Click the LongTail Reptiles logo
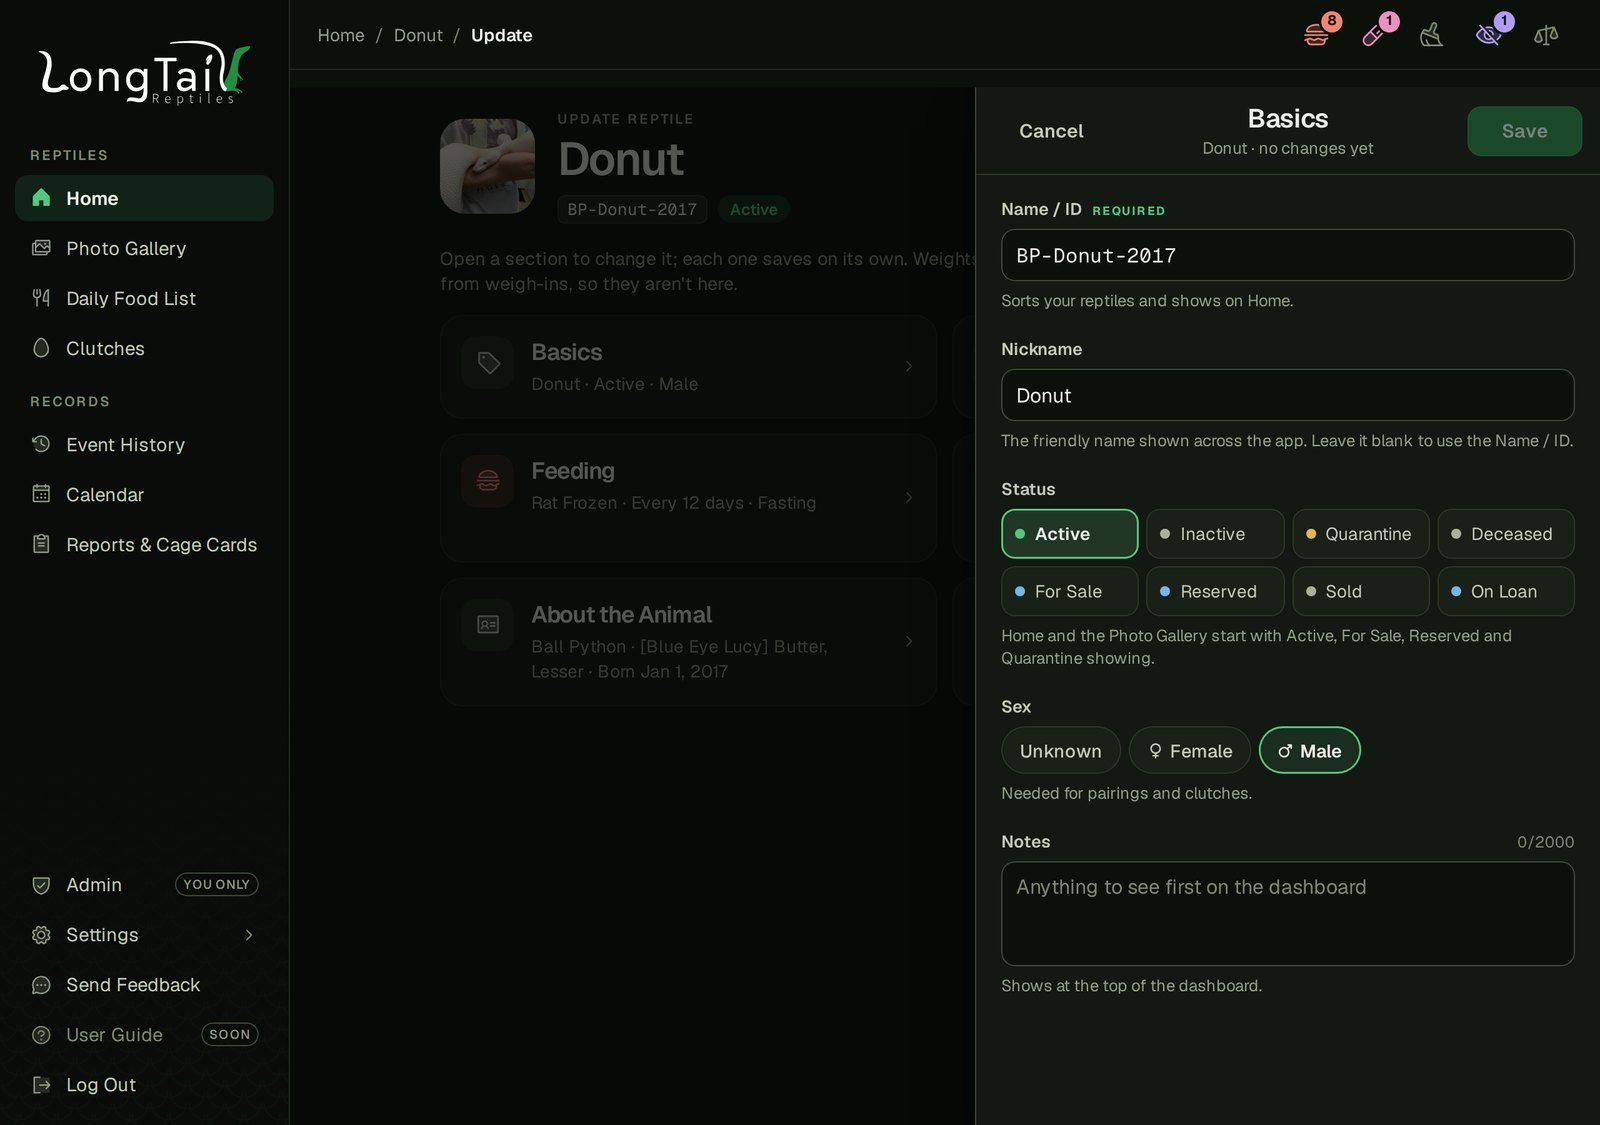 click(x=144, y=72)
